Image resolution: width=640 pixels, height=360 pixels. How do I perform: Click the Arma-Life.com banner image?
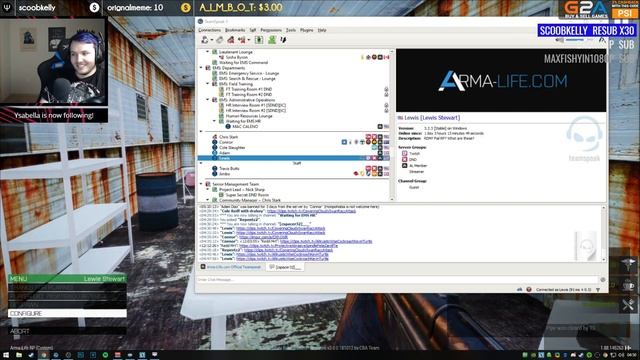[501, 80]
